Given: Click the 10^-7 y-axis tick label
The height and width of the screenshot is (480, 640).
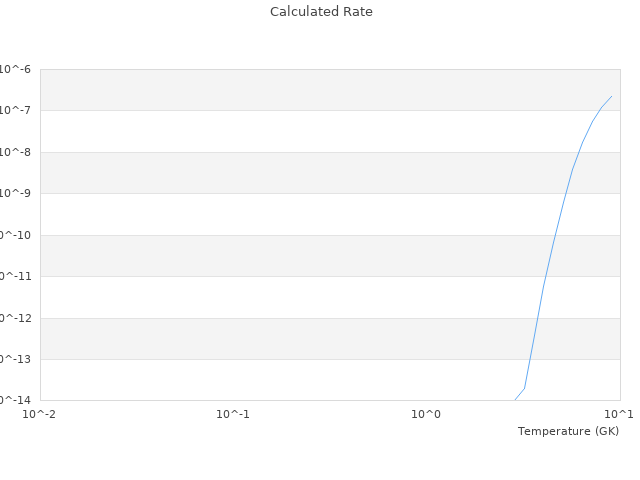Looking at the screenshot, I should pos(14,110).
